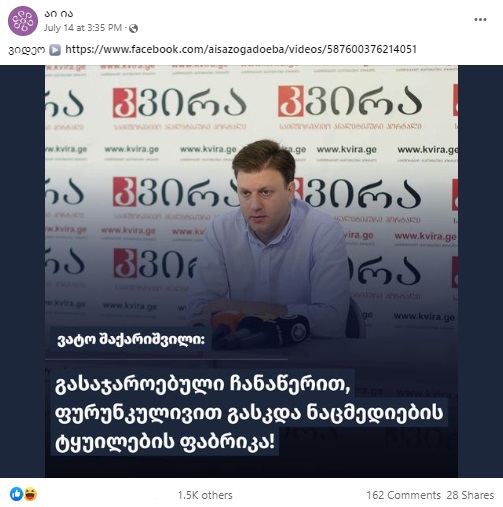Open the page name "აი ია"
The image size is (503, 507).
coord(58,14)
